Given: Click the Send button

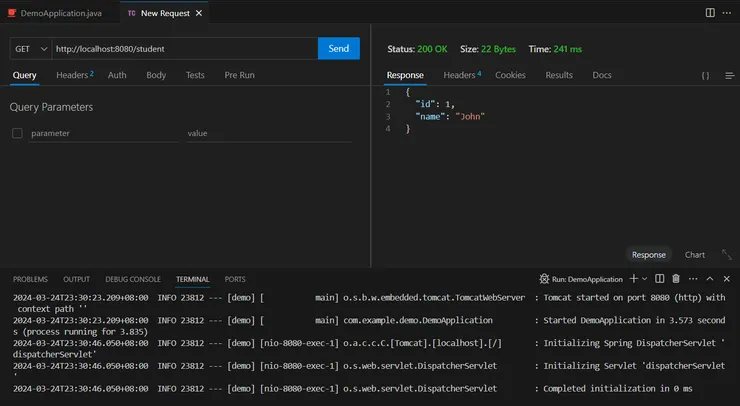Looking at the screenshot, I should [338, 48].
